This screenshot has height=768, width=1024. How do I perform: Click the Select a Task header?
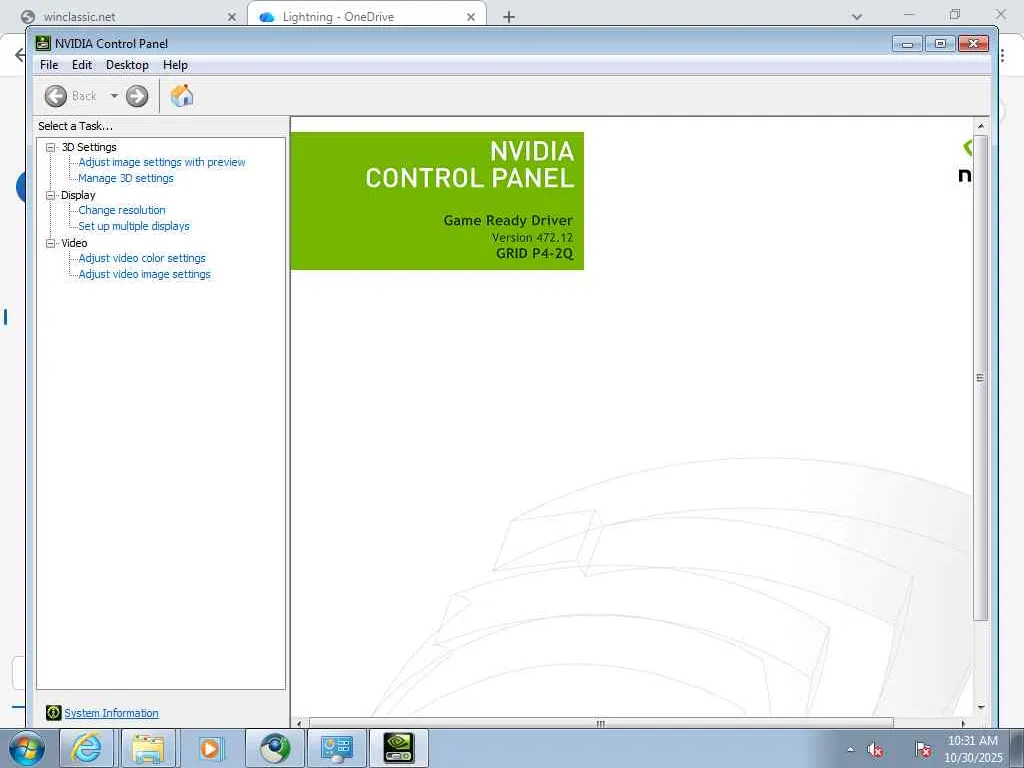coord(76,126)
